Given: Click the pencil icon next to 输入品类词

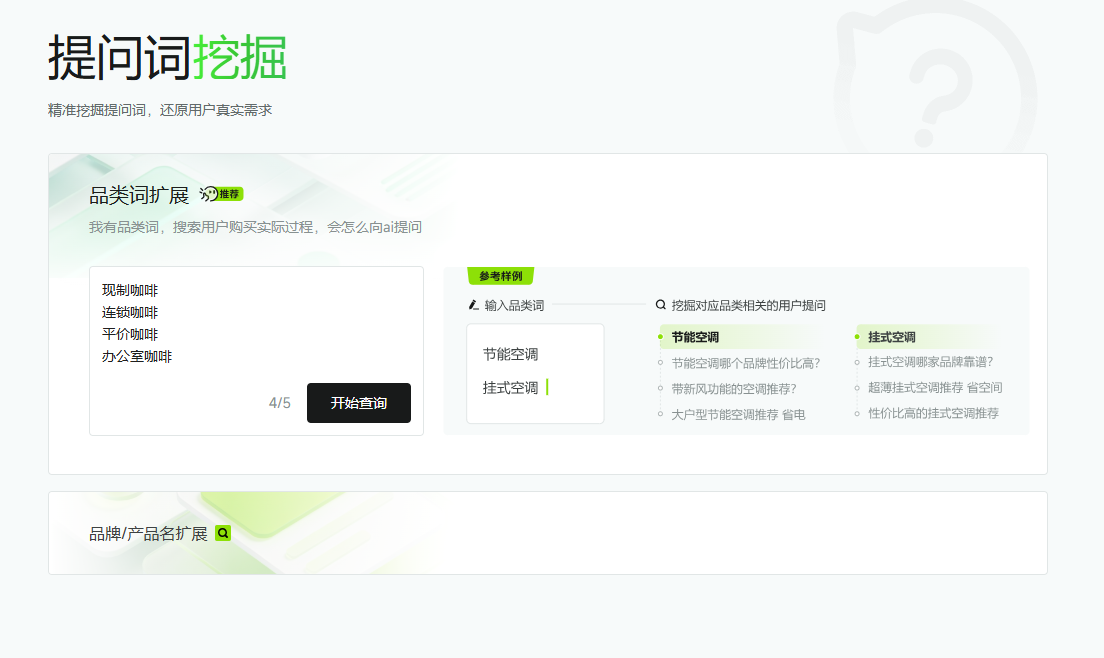Looking at the screenshot, I should (x=474, y=305).
